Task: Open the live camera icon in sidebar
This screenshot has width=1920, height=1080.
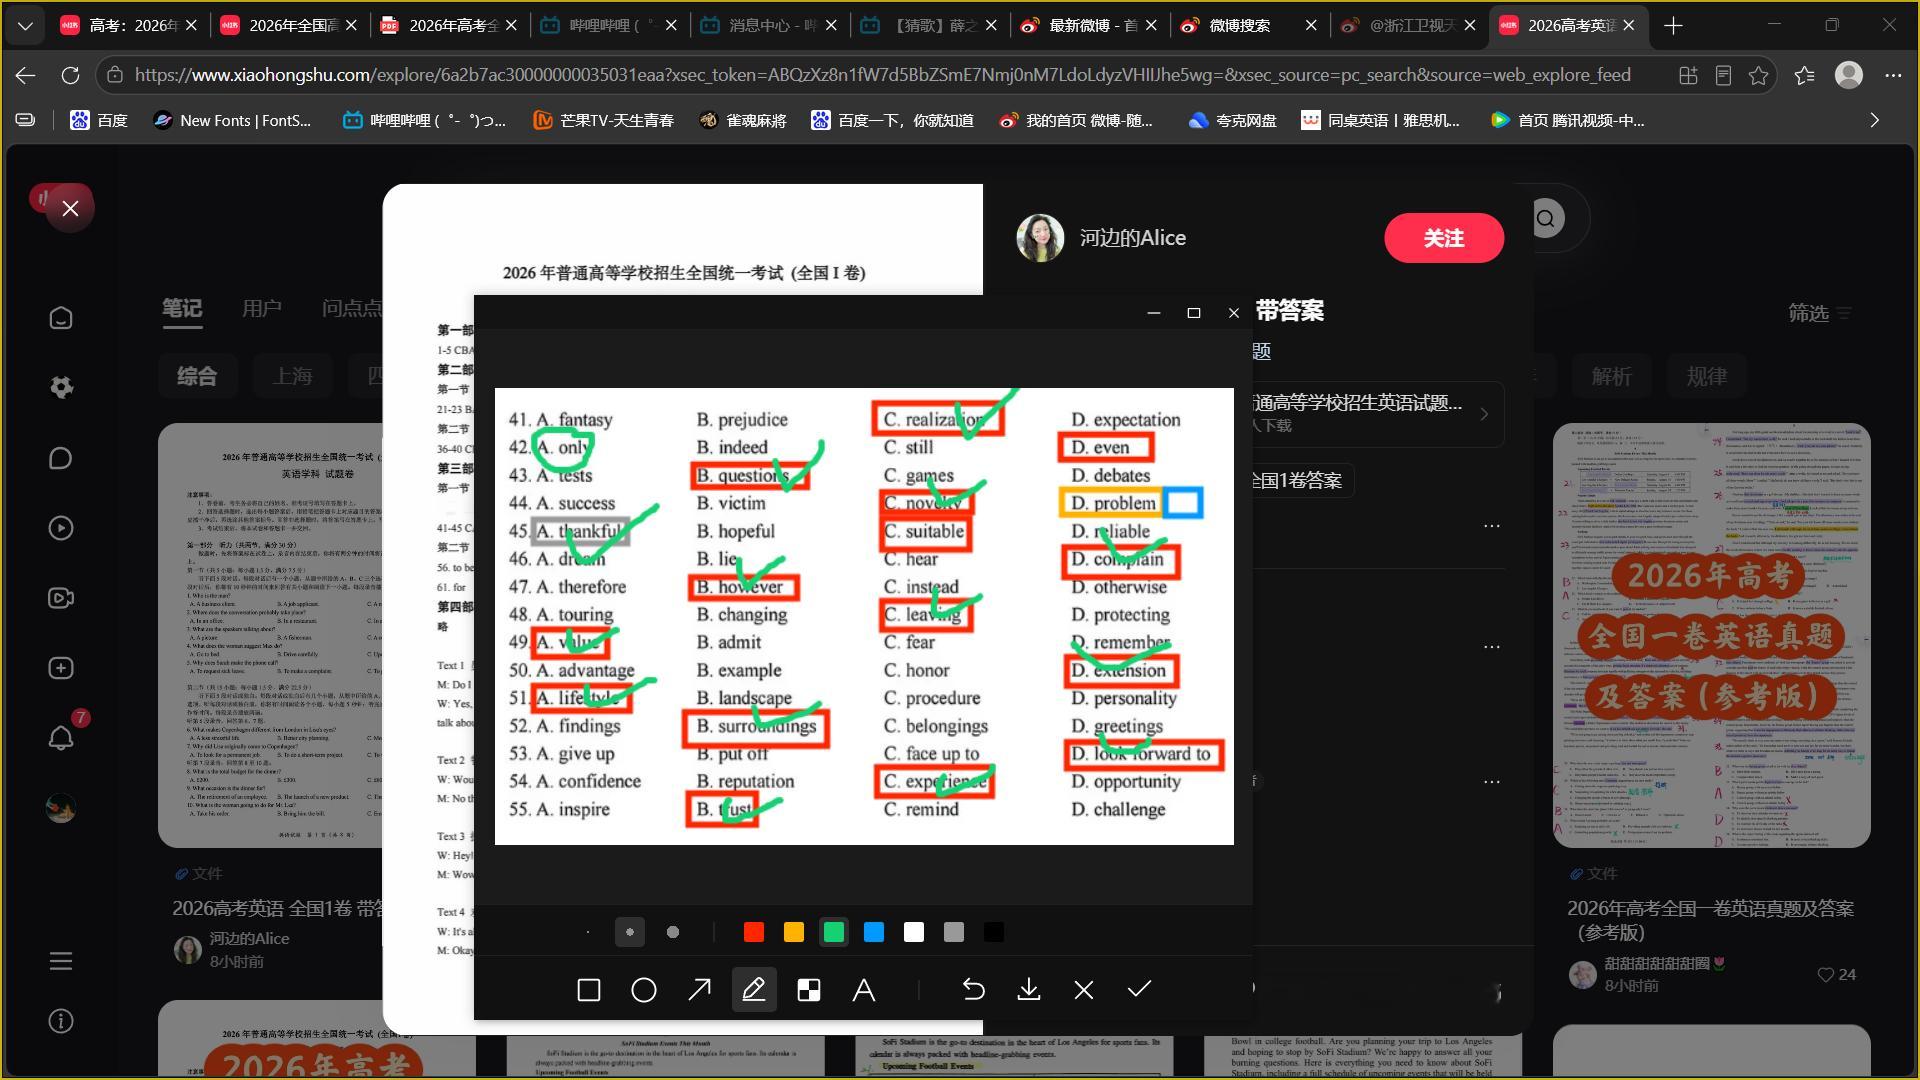Action: 61,598
